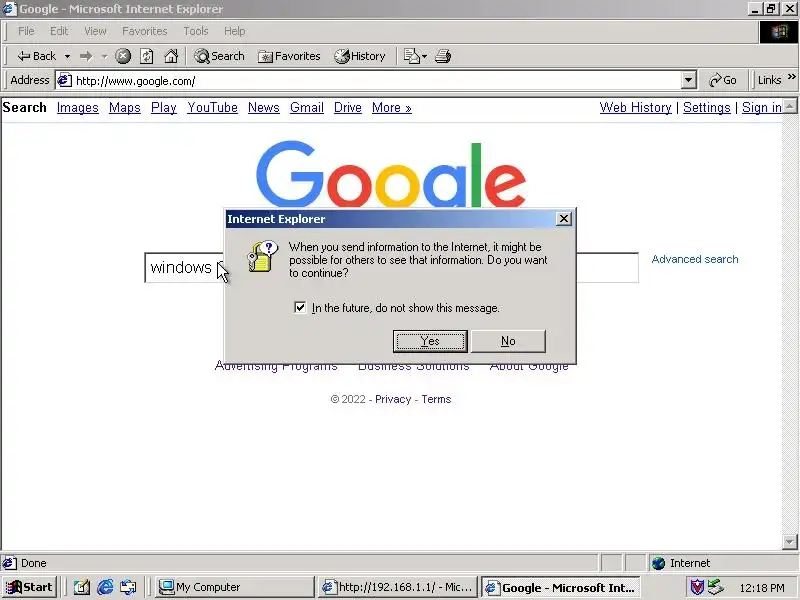Open Google Settings link

click(707, 108)
